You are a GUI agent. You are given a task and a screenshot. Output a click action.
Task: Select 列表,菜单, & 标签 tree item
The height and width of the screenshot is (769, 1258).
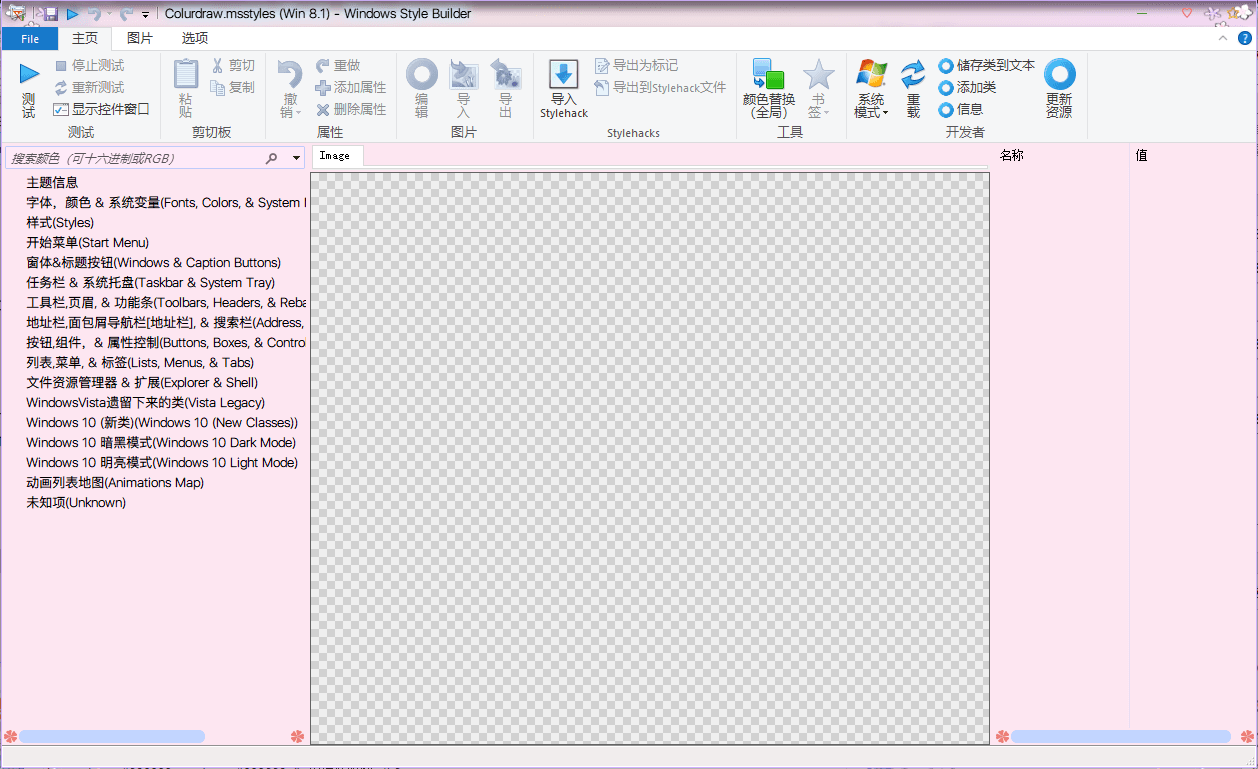[x=140, y=362]
